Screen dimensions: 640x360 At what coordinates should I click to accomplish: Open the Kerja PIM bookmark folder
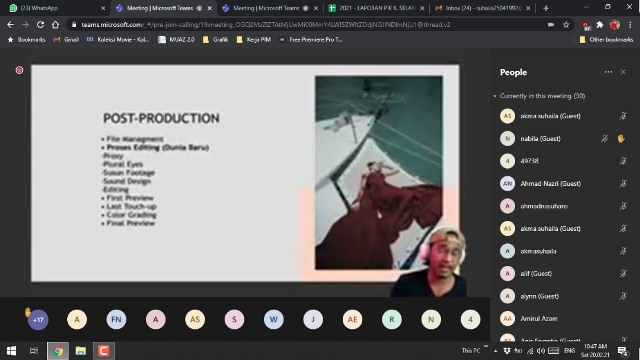click(253, 40)
